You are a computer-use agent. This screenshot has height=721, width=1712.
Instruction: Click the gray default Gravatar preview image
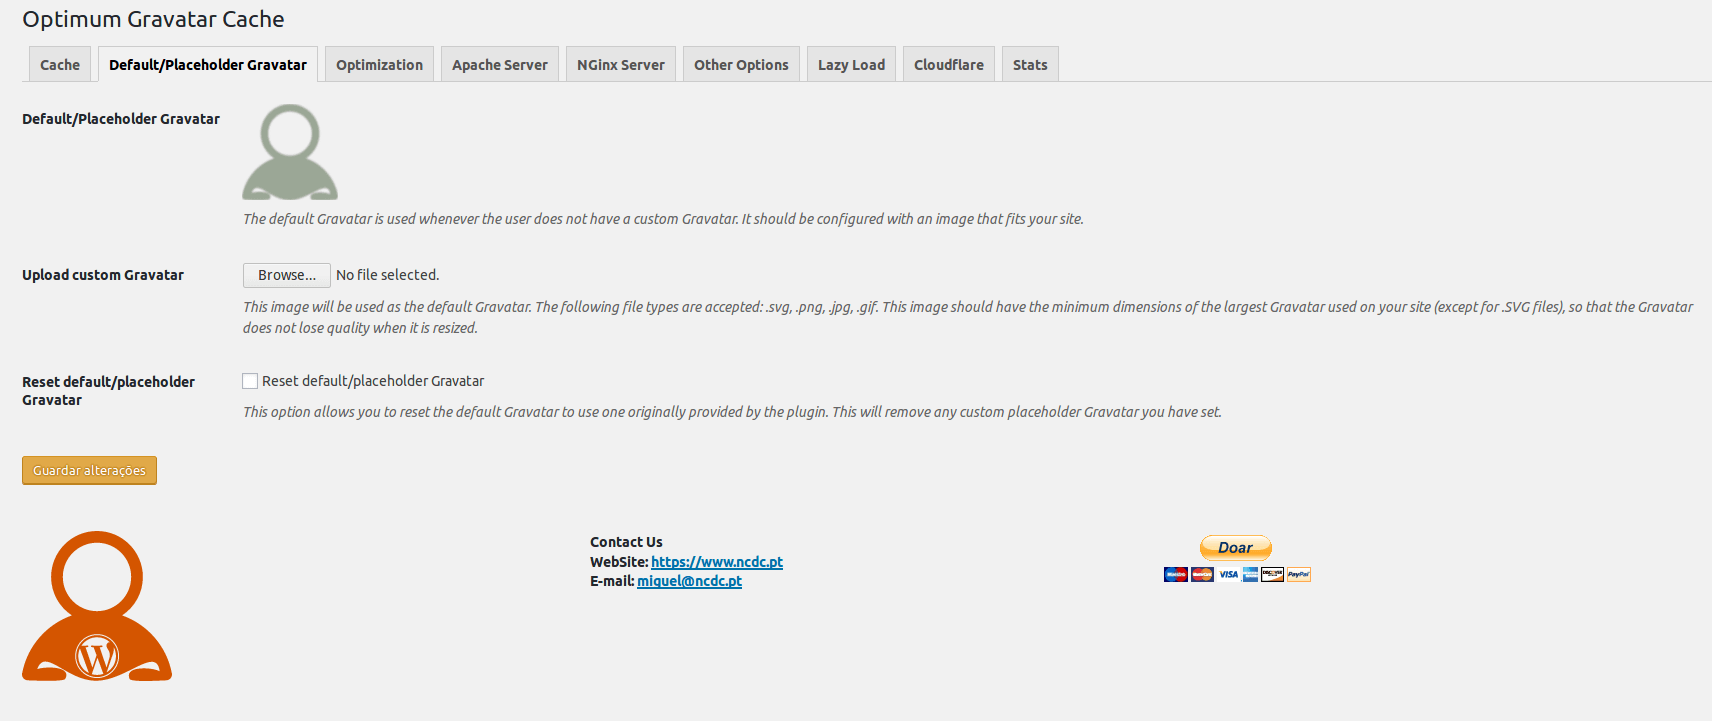(x=290, y=152)
